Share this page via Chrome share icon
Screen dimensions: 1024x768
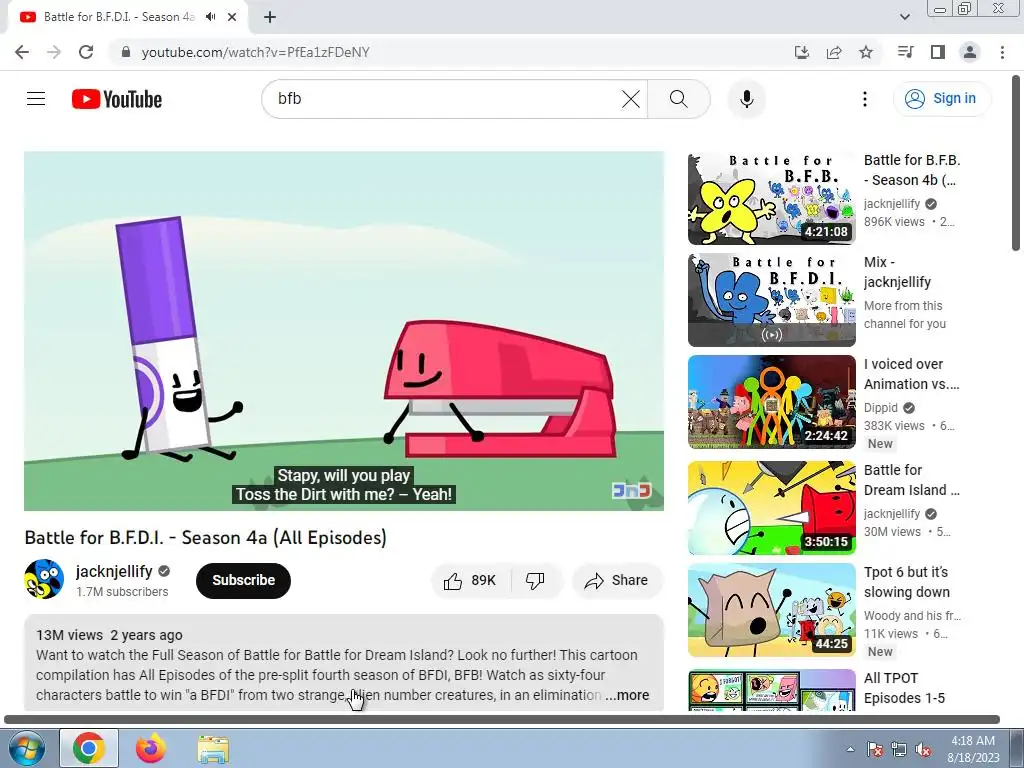(834, 52)
